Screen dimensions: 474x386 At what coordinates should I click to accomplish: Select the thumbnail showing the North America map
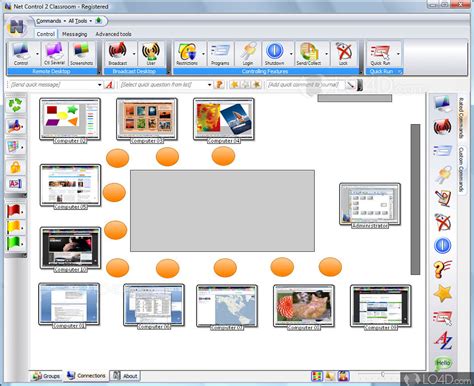point(227,307)
